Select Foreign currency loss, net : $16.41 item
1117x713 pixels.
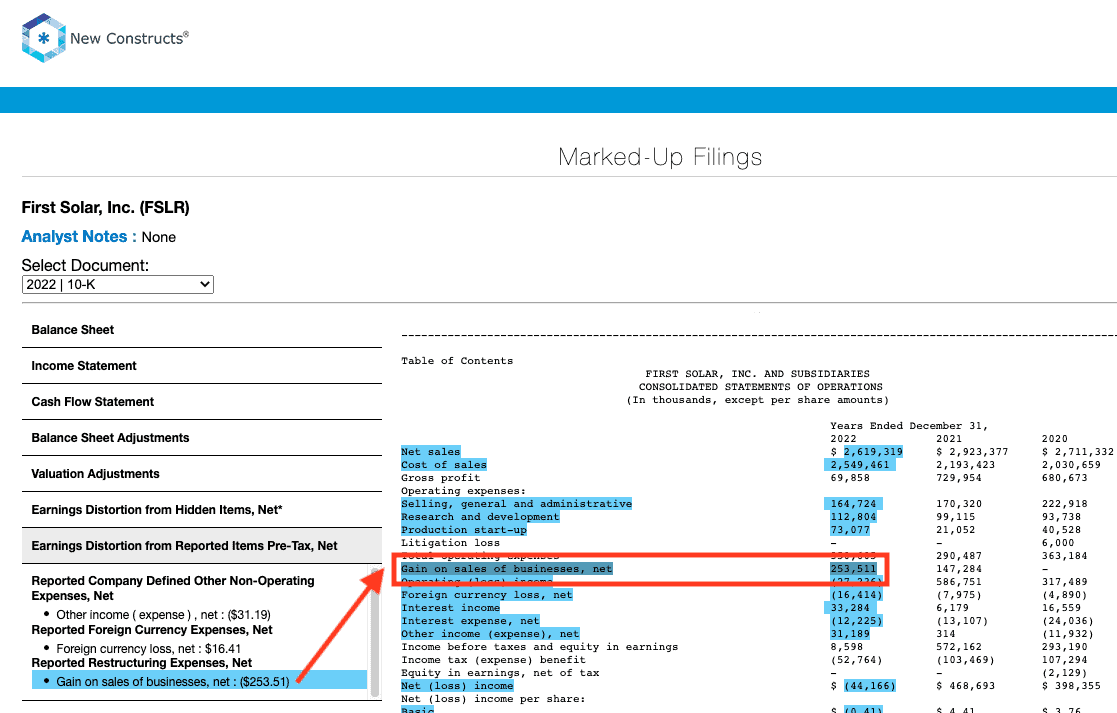pos(148,649)
